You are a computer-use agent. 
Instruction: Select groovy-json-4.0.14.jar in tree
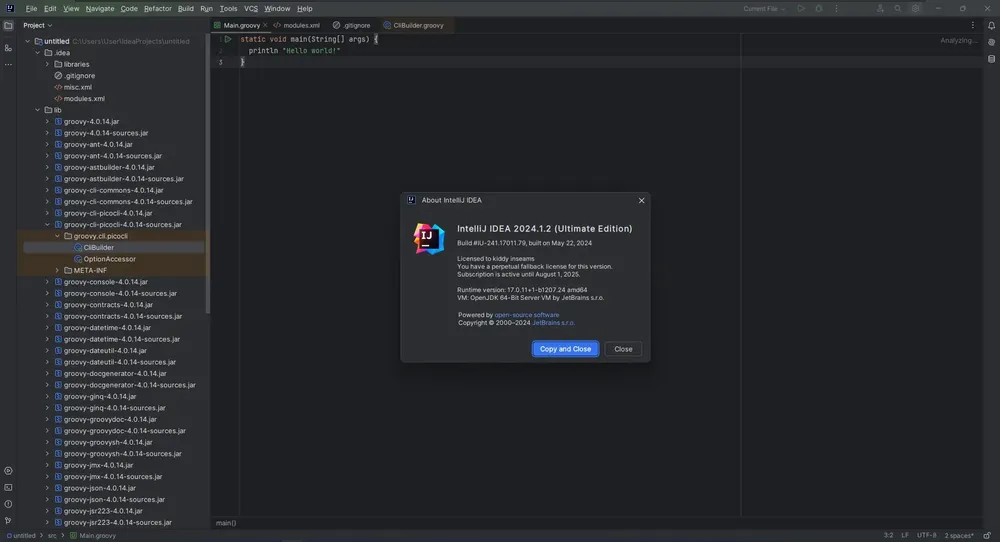(99, 488)
